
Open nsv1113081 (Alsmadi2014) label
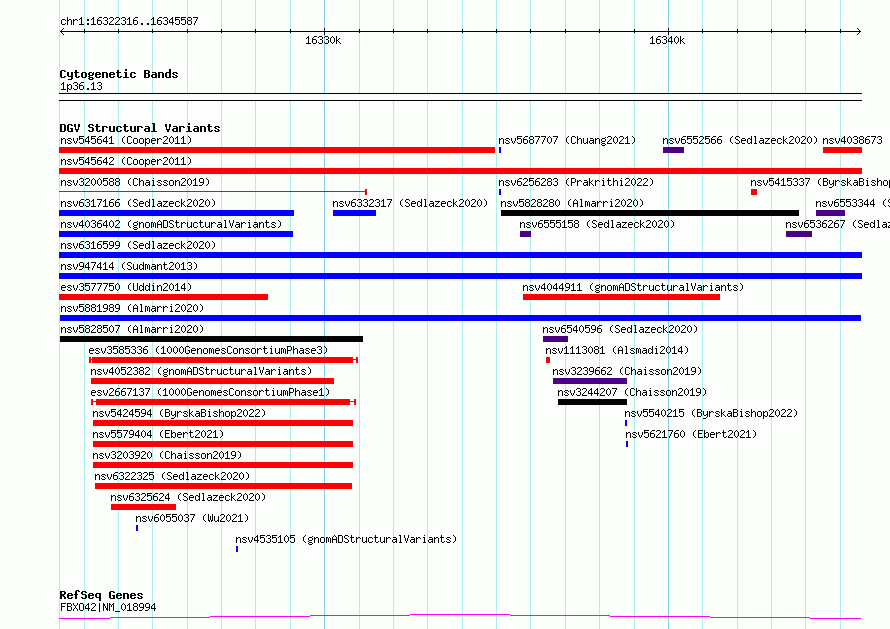click(x=618, y=350)
